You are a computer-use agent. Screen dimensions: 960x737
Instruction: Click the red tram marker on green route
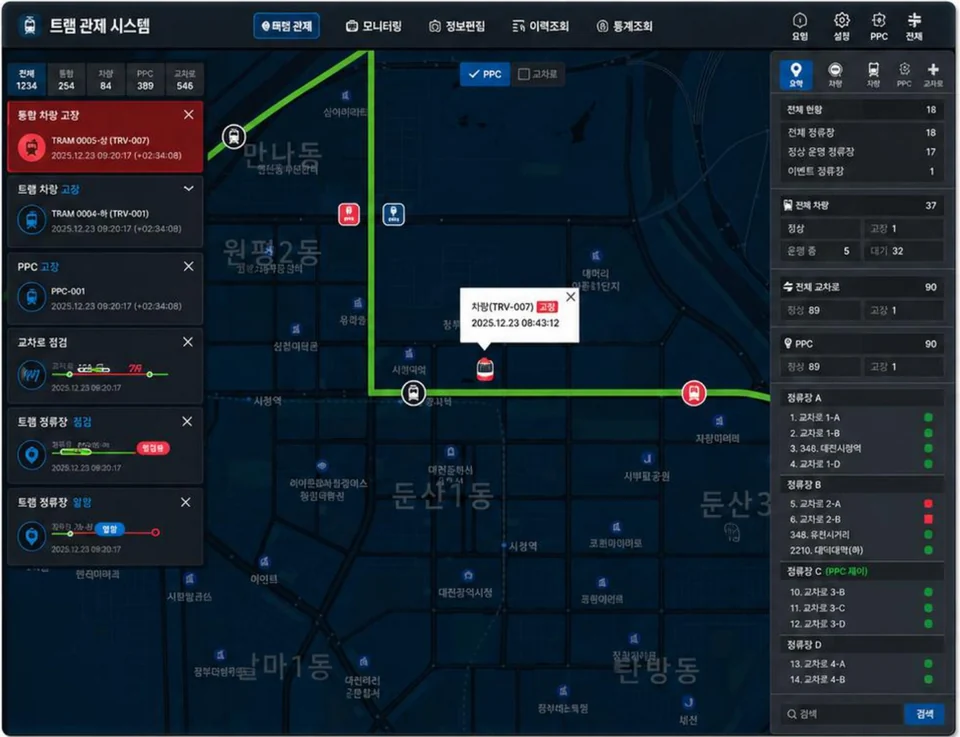tap(694, 393)
